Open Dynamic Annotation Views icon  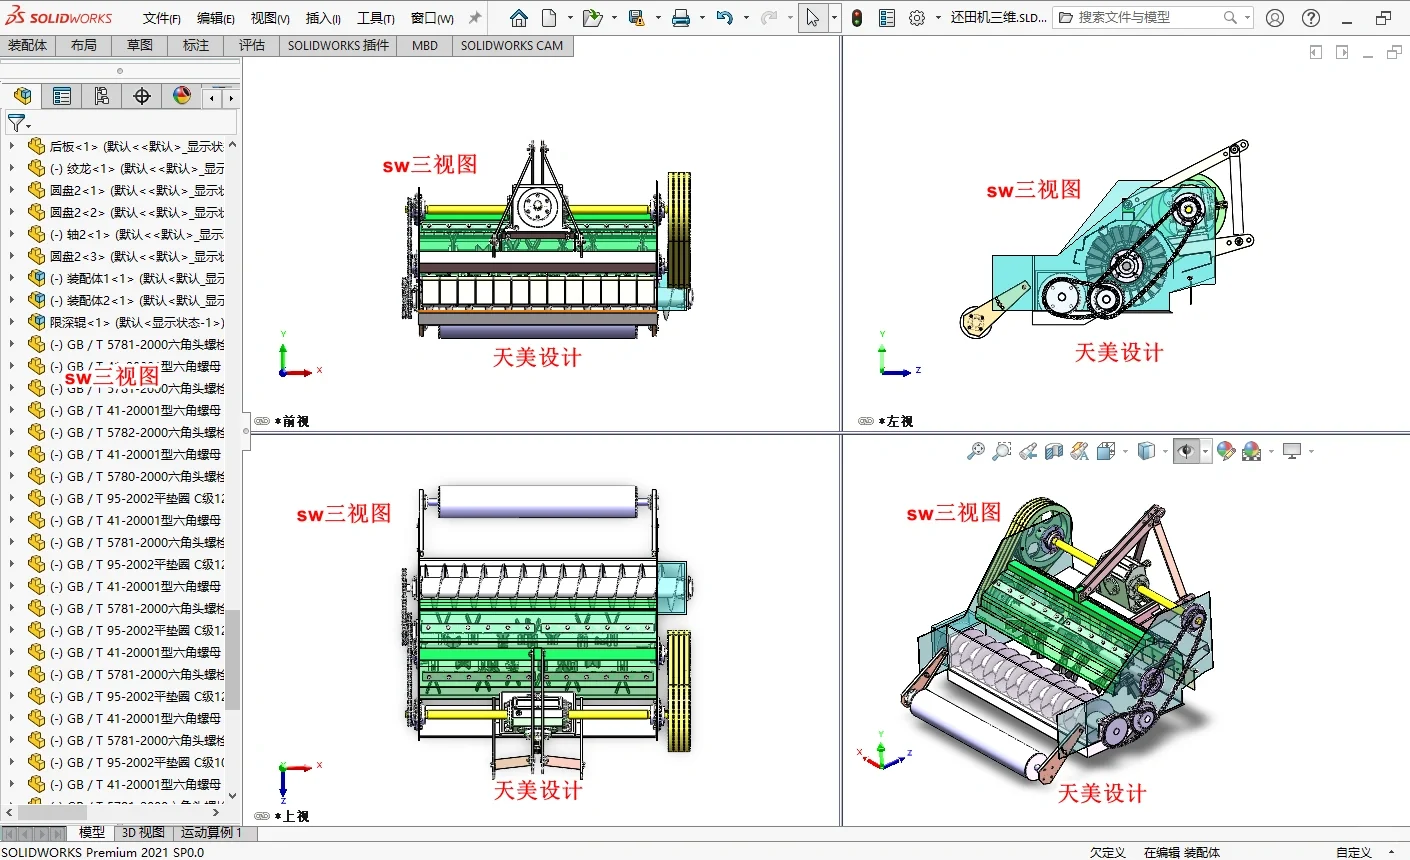[1079, 452]
